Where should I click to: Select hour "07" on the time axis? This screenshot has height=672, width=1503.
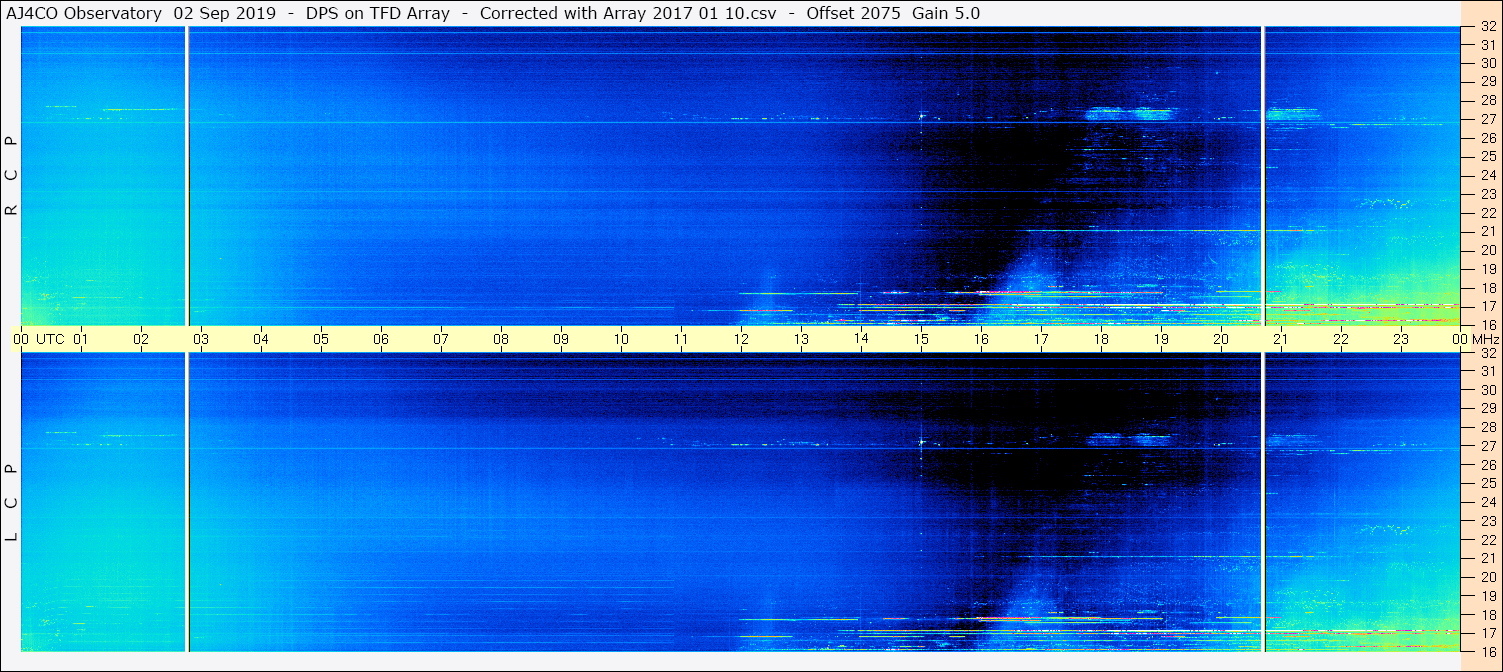pos(441,339)
